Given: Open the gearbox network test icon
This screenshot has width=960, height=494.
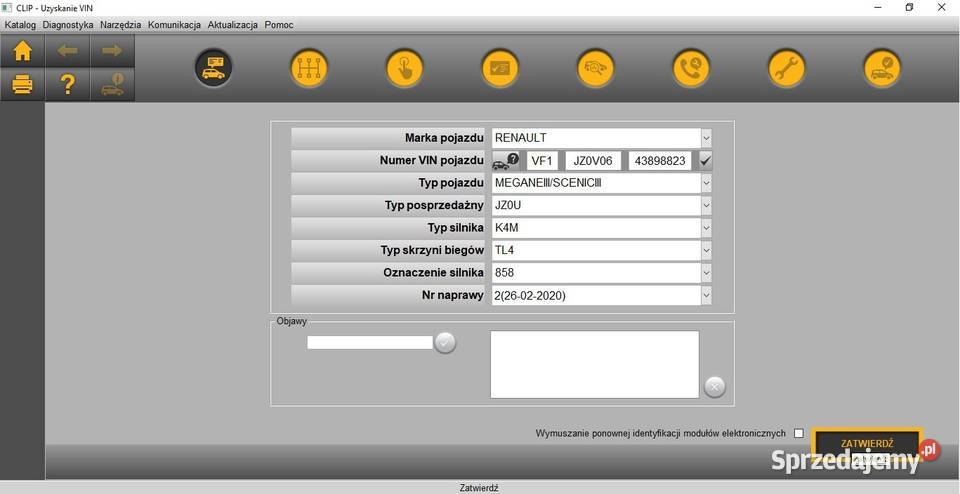Looking at the screenshot, I should pyautogui.click(x=309, y=68).
